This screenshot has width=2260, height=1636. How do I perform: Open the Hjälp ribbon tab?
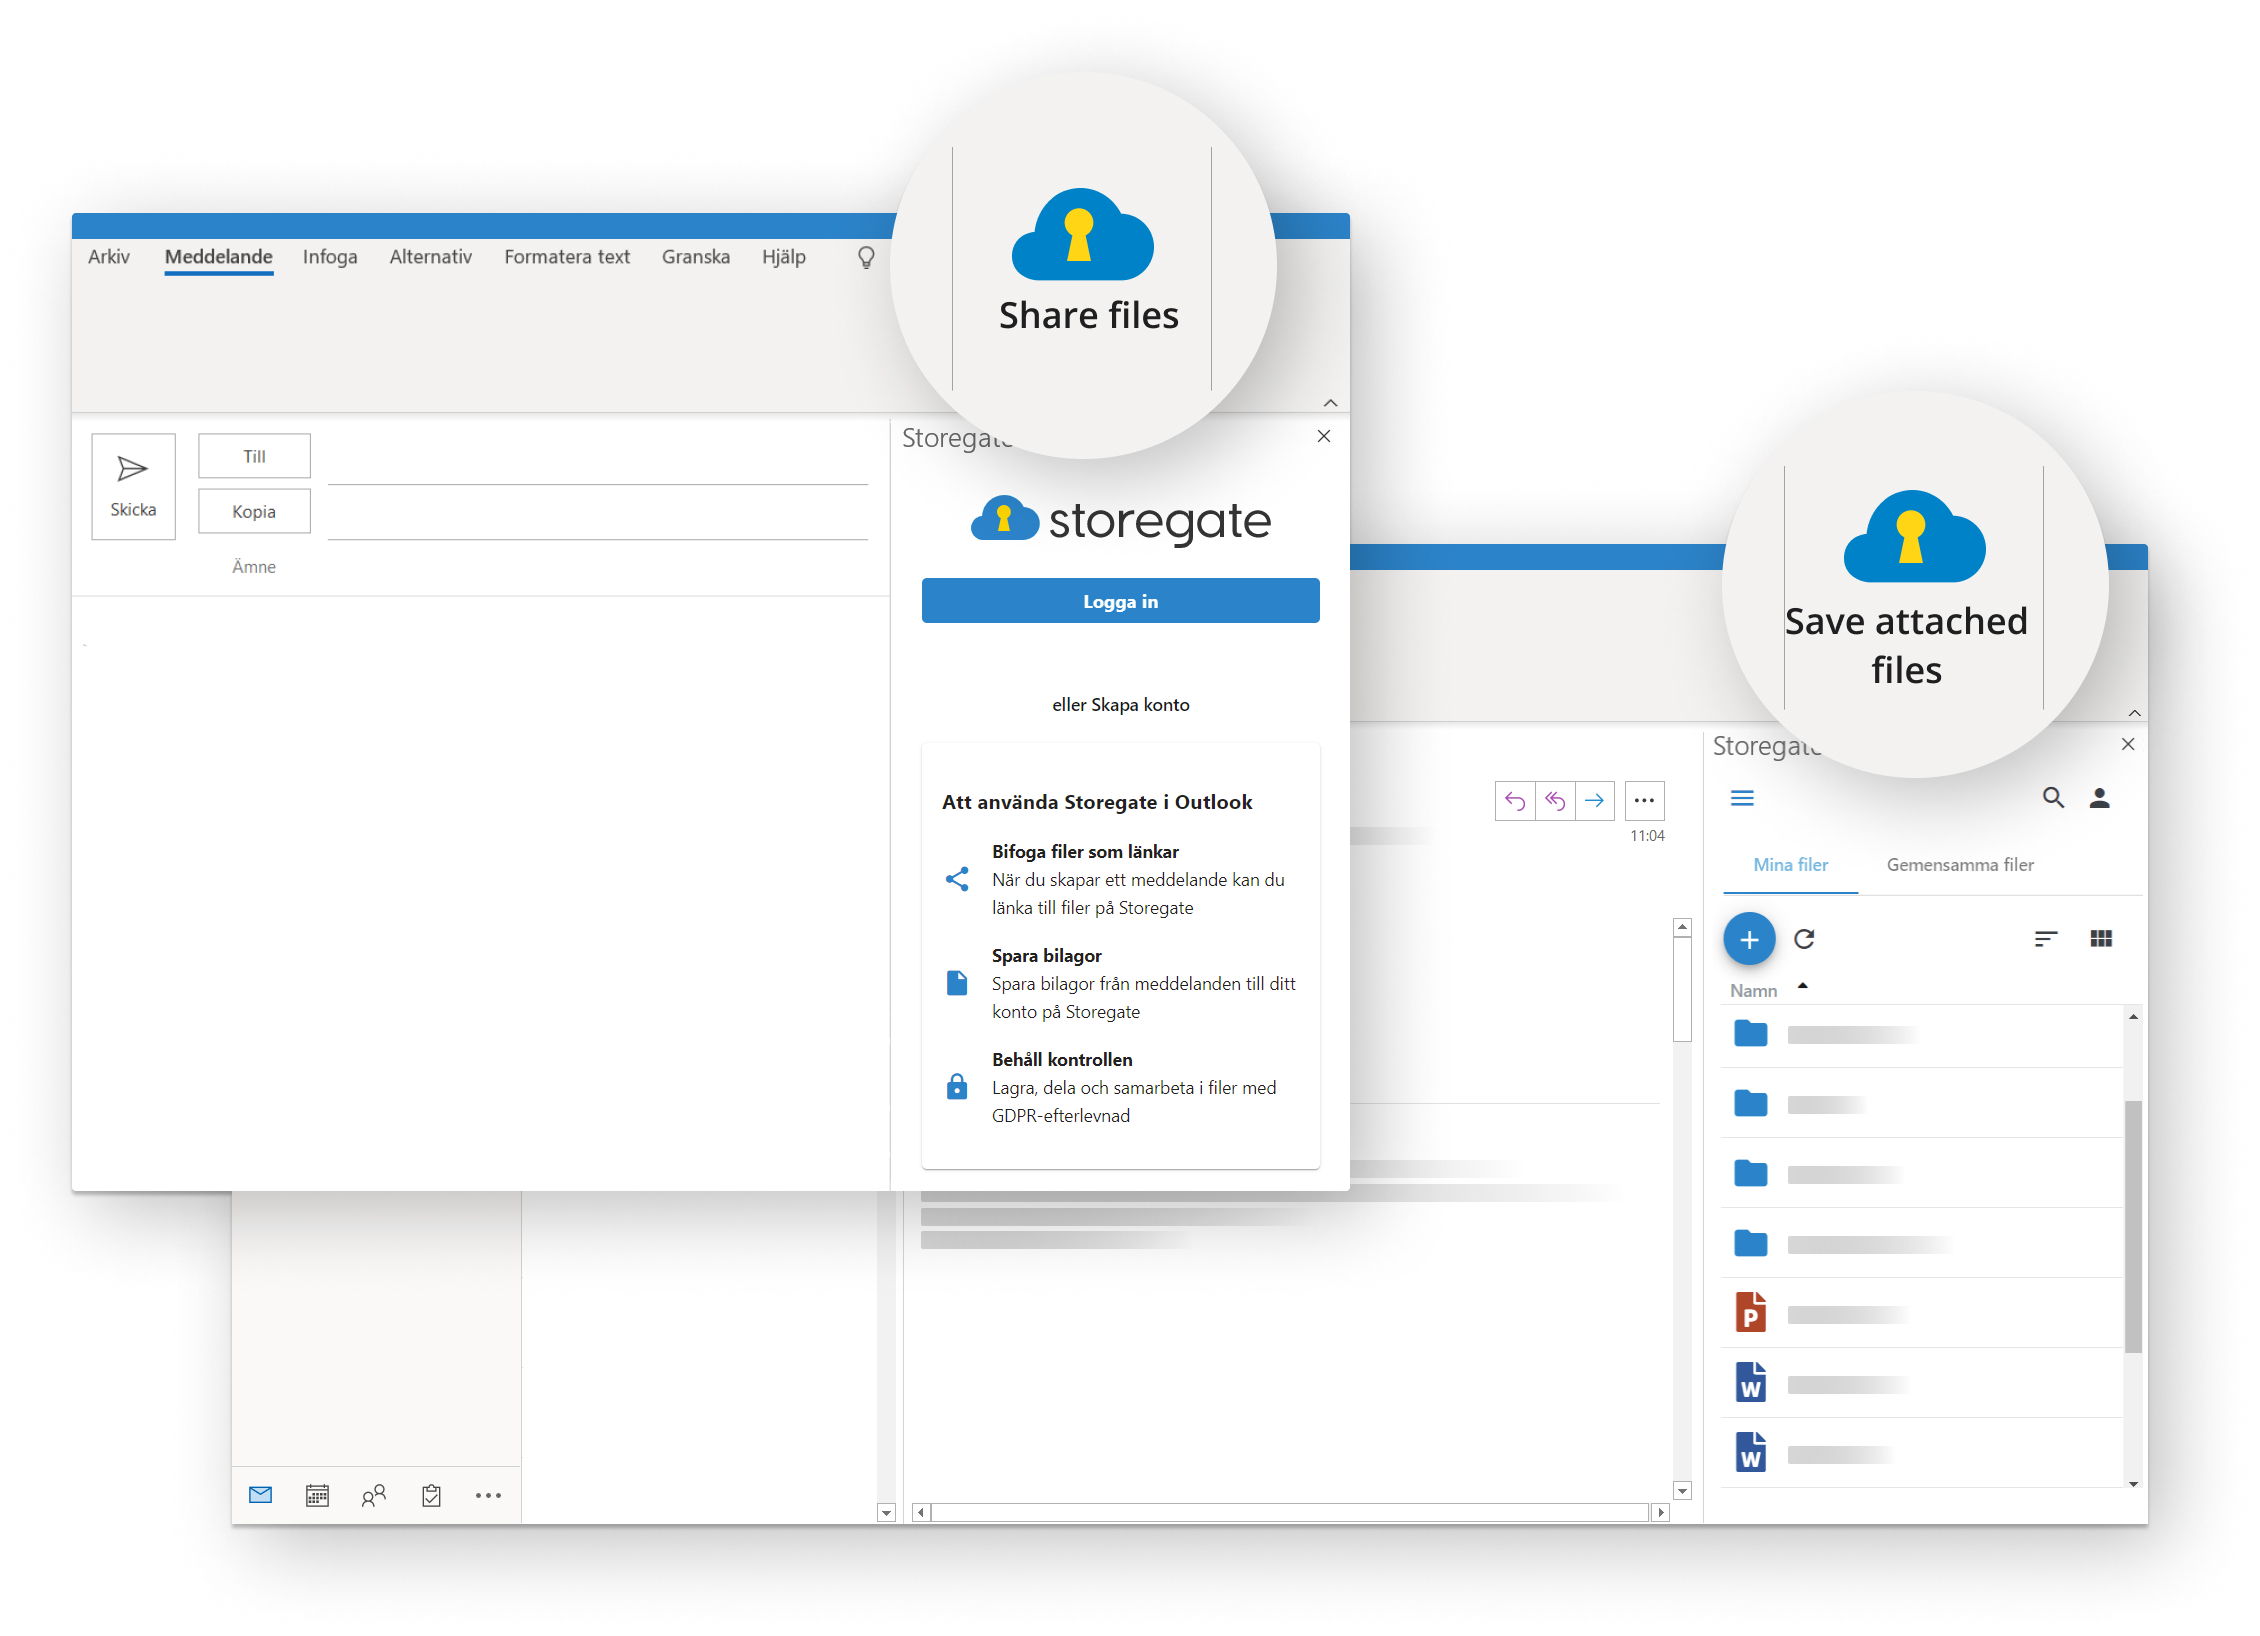coord(784,257)
